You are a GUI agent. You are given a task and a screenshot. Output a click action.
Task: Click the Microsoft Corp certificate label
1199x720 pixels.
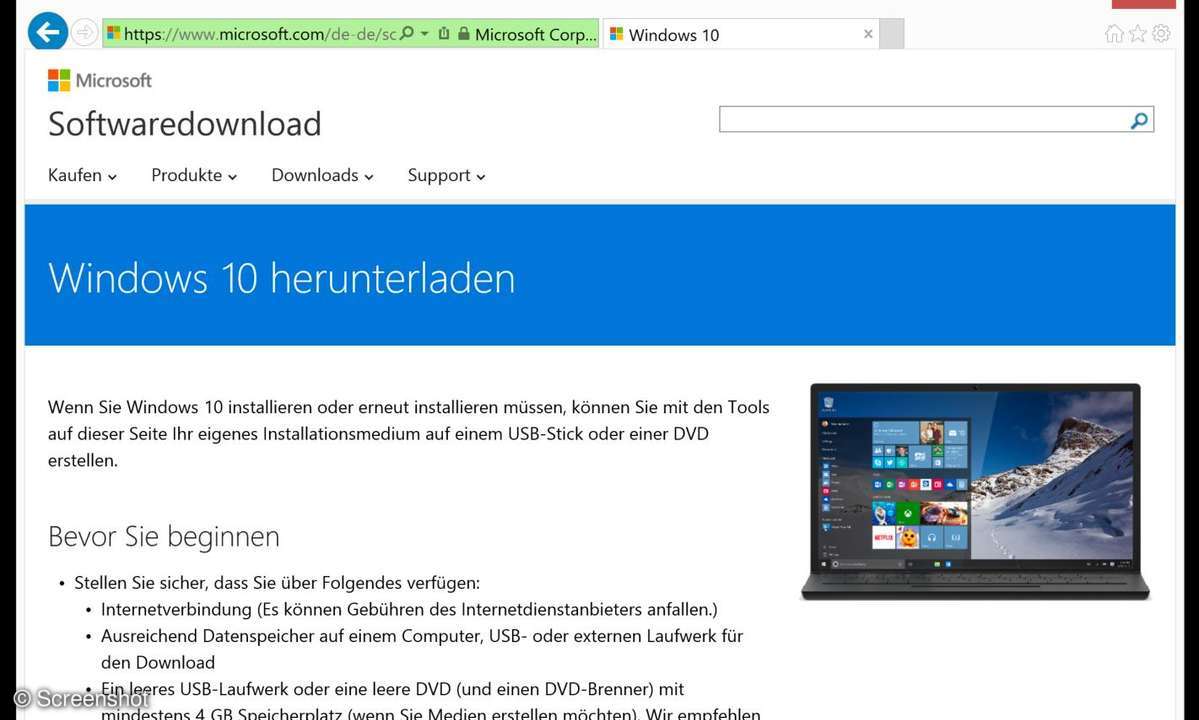535,34
